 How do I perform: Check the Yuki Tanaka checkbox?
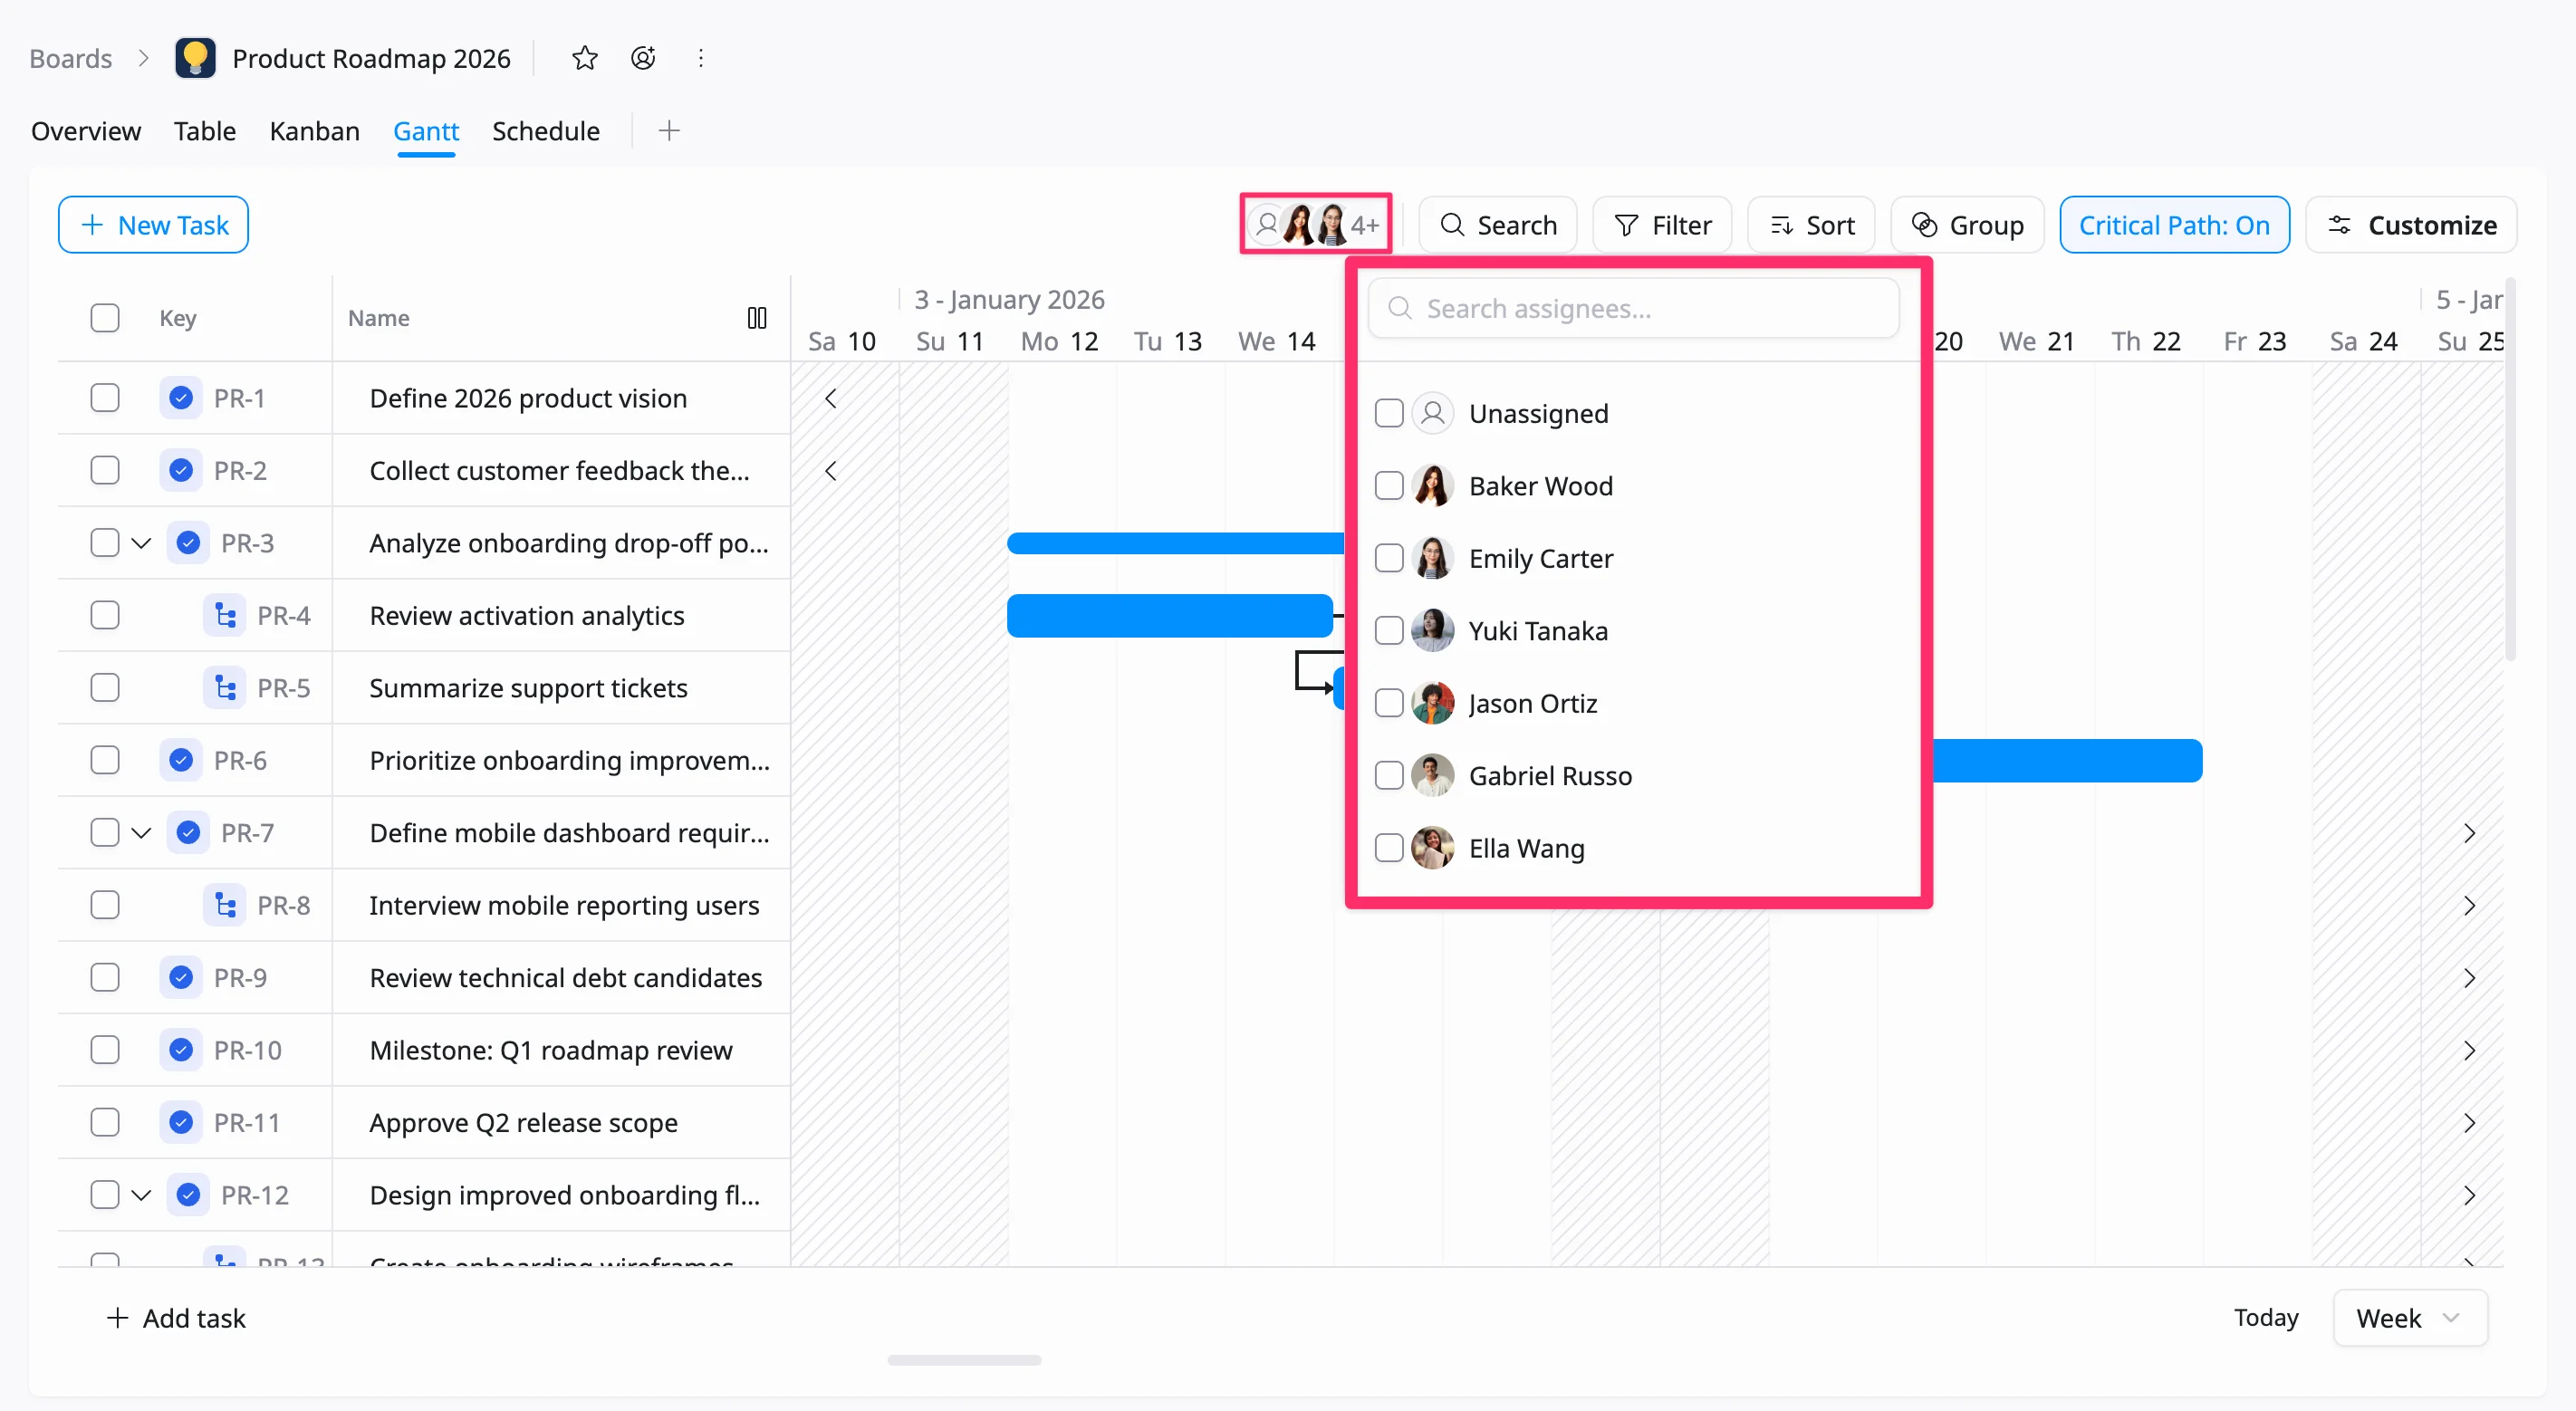(x=1389, y=631)
